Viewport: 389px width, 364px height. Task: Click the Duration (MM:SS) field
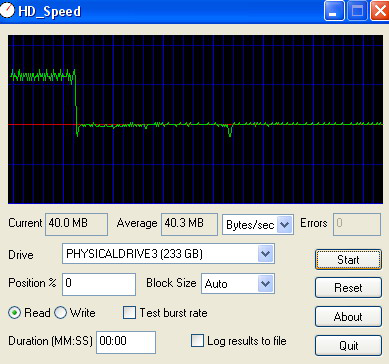pyautogui.click(x=126, y=342)
